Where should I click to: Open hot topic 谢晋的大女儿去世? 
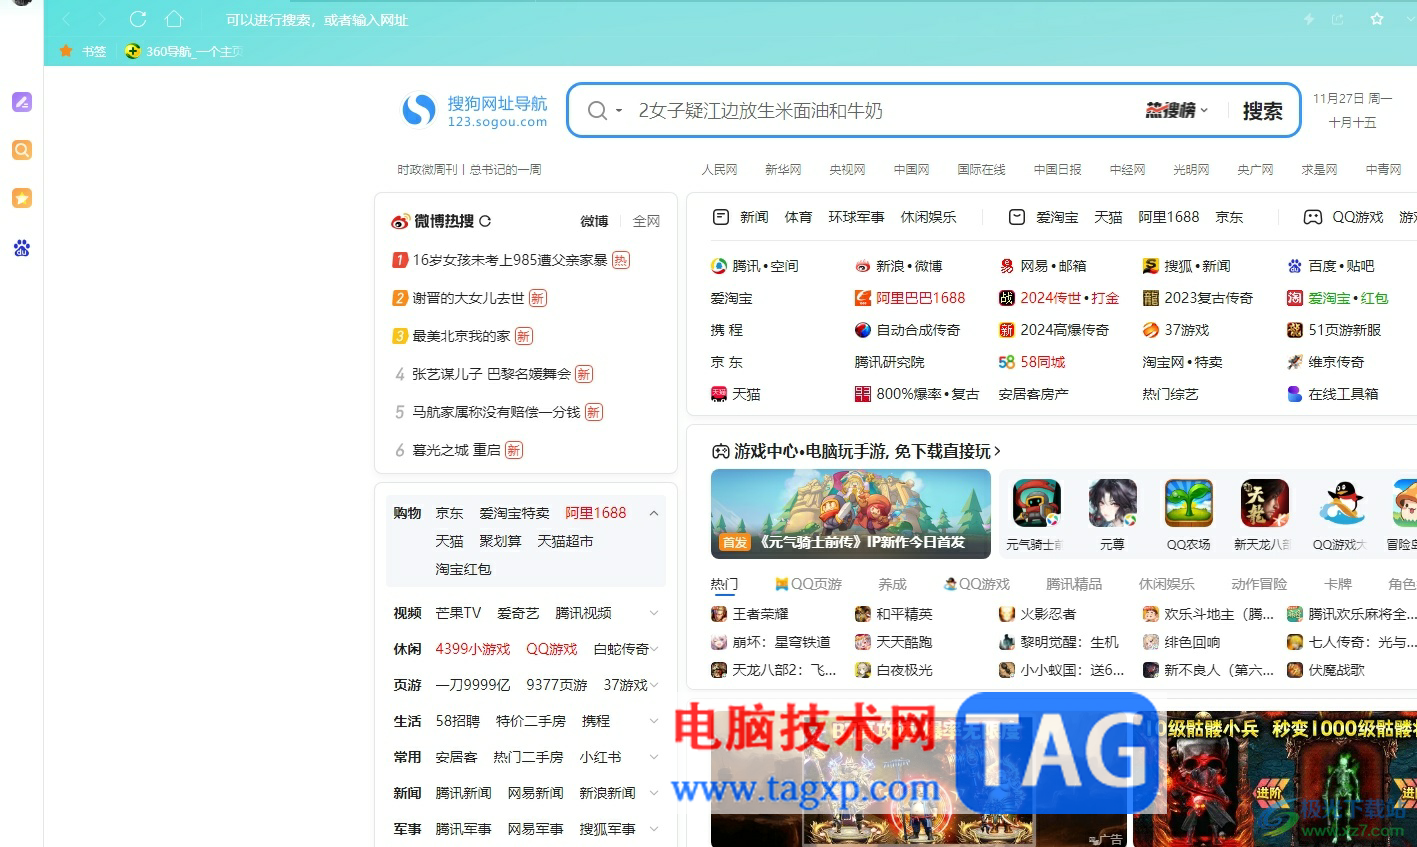click(x=468, y=298)
